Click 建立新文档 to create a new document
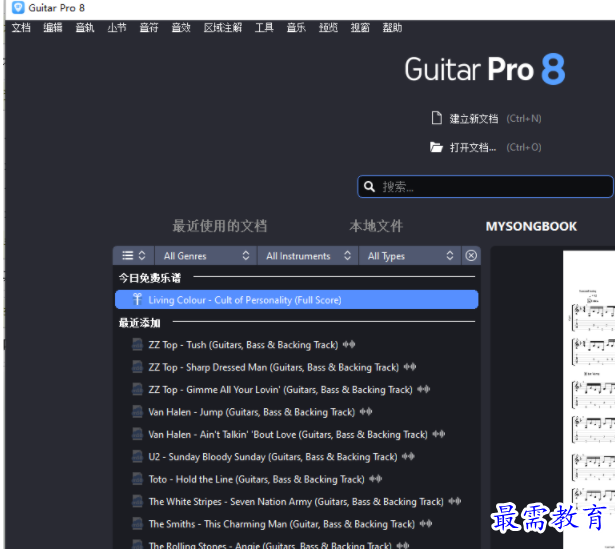 click(x=474, y=119)
